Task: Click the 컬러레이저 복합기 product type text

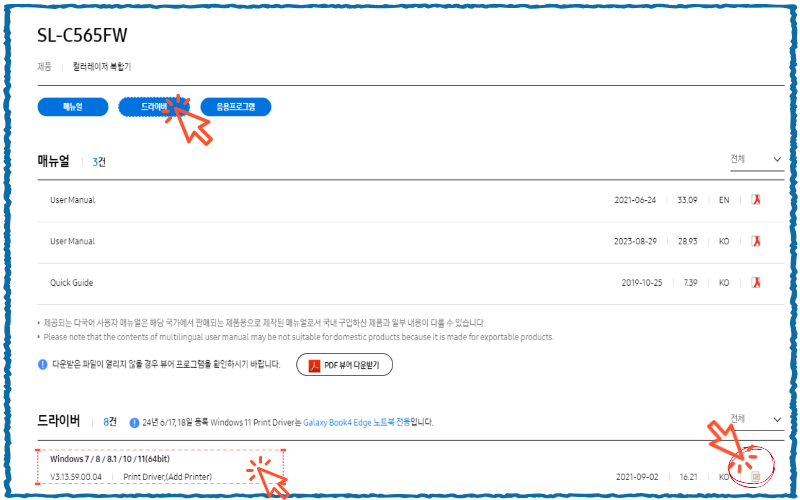Action: pyautogui.click(x=102, y=67)
